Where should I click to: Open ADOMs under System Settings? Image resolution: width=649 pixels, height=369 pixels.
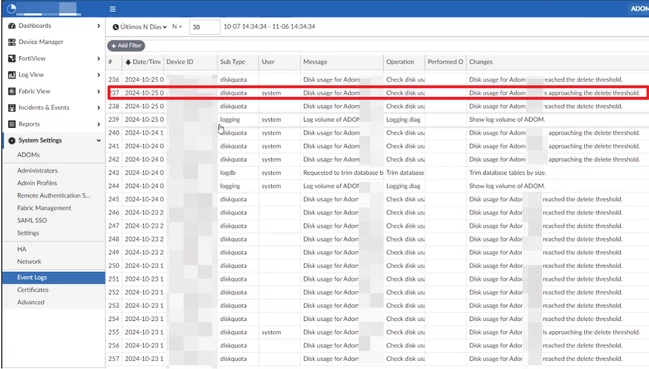coord(28,155)
